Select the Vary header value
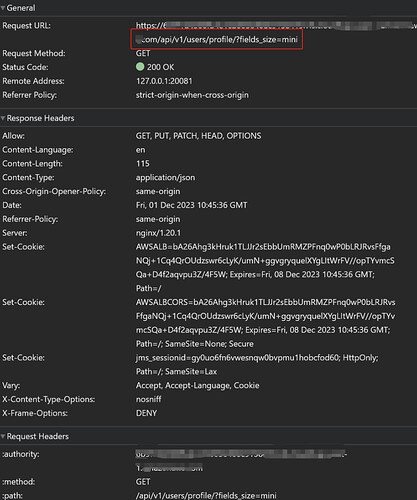This screenshot has height=500, width=417. [197, 386]
